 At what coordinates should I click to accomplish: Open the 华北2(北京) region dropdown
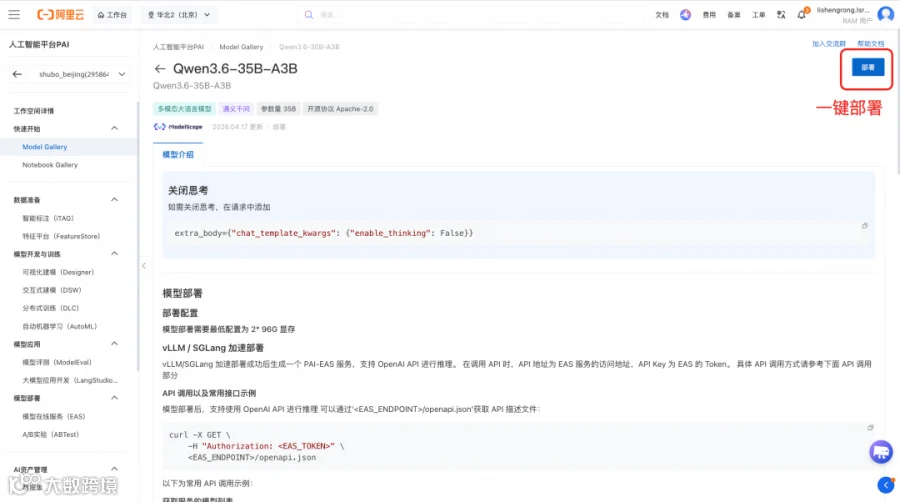(179, 15)
